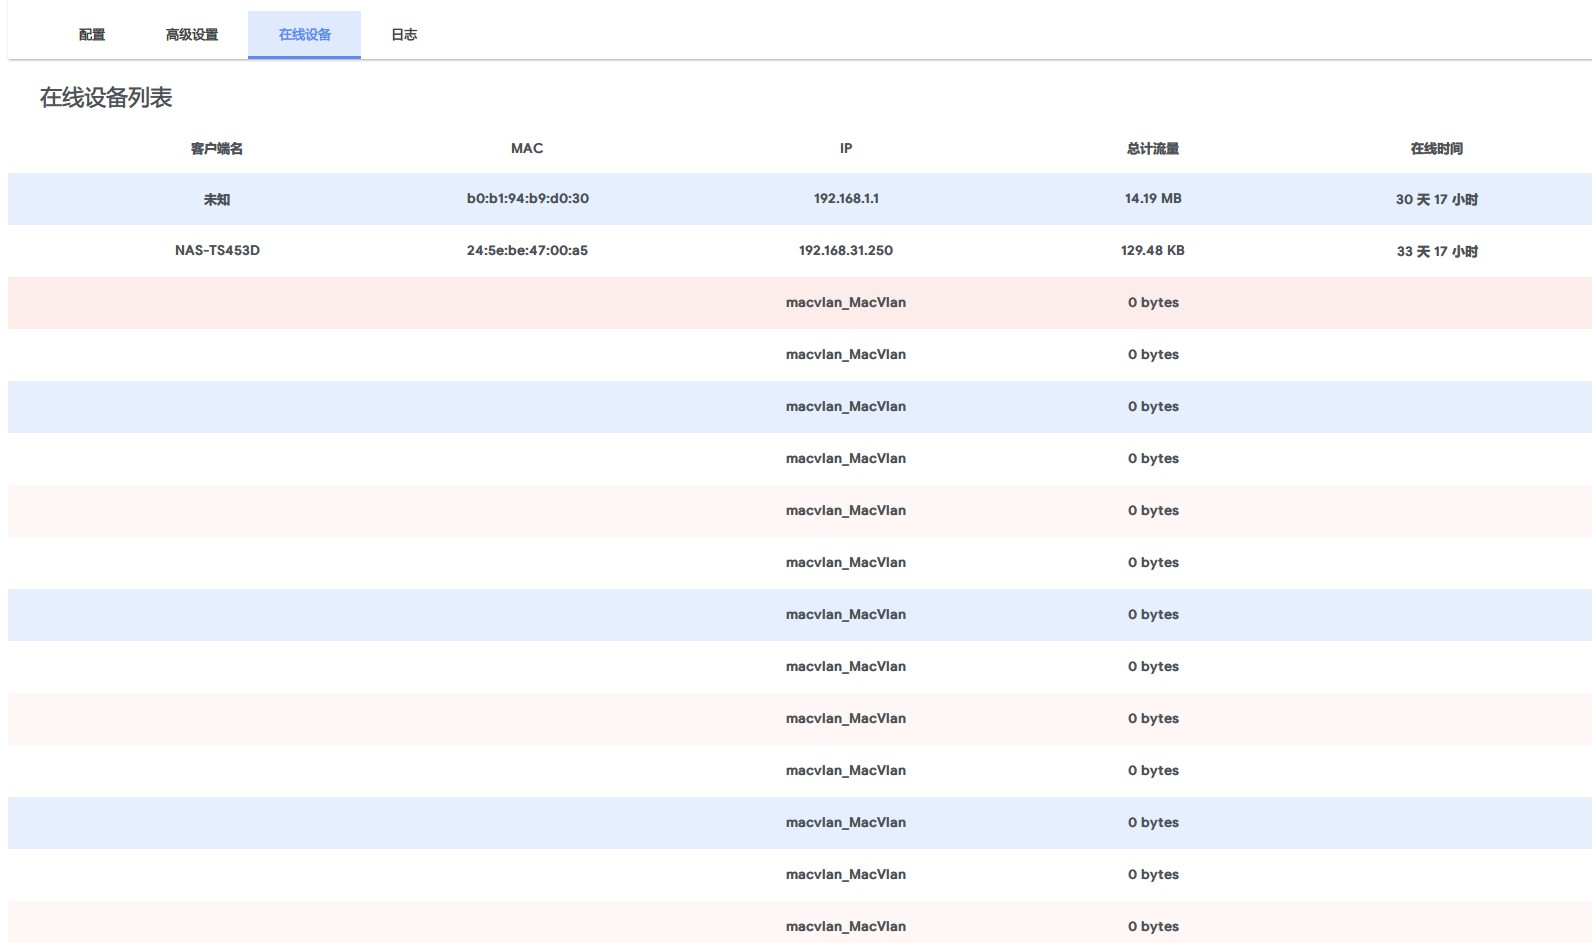Switch to the 配置 tab
This screenshot has height=943, width=1592.
click(92, 35)
